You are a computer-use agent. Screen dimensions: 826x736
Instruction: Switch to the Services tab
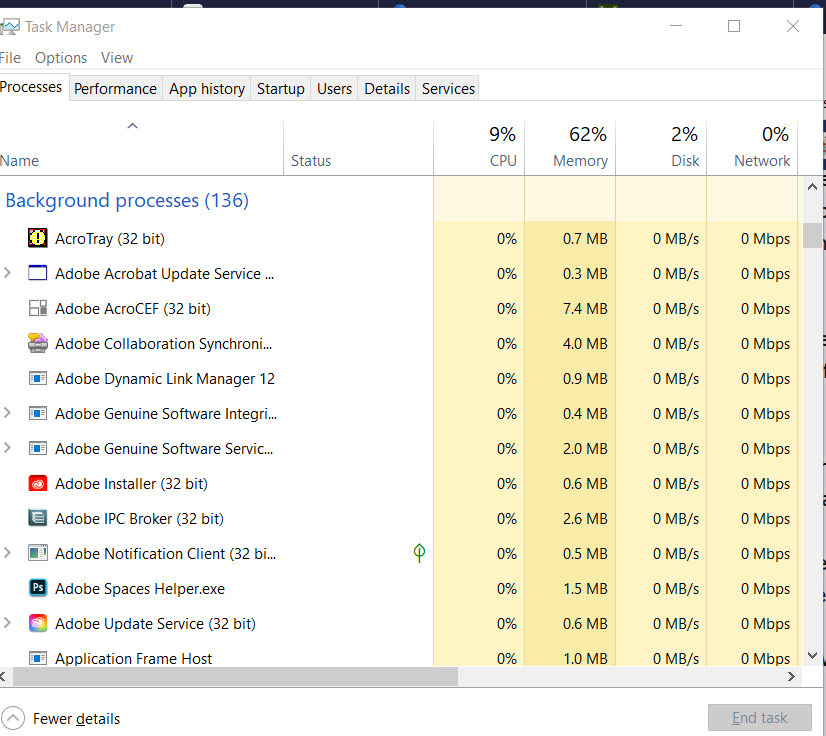(x=448, y=89)
